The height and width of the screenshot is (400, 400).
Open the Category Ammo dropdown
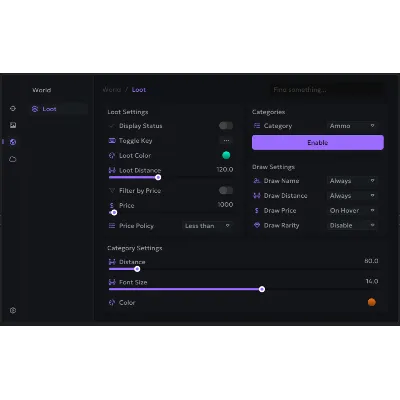point(352,126)
